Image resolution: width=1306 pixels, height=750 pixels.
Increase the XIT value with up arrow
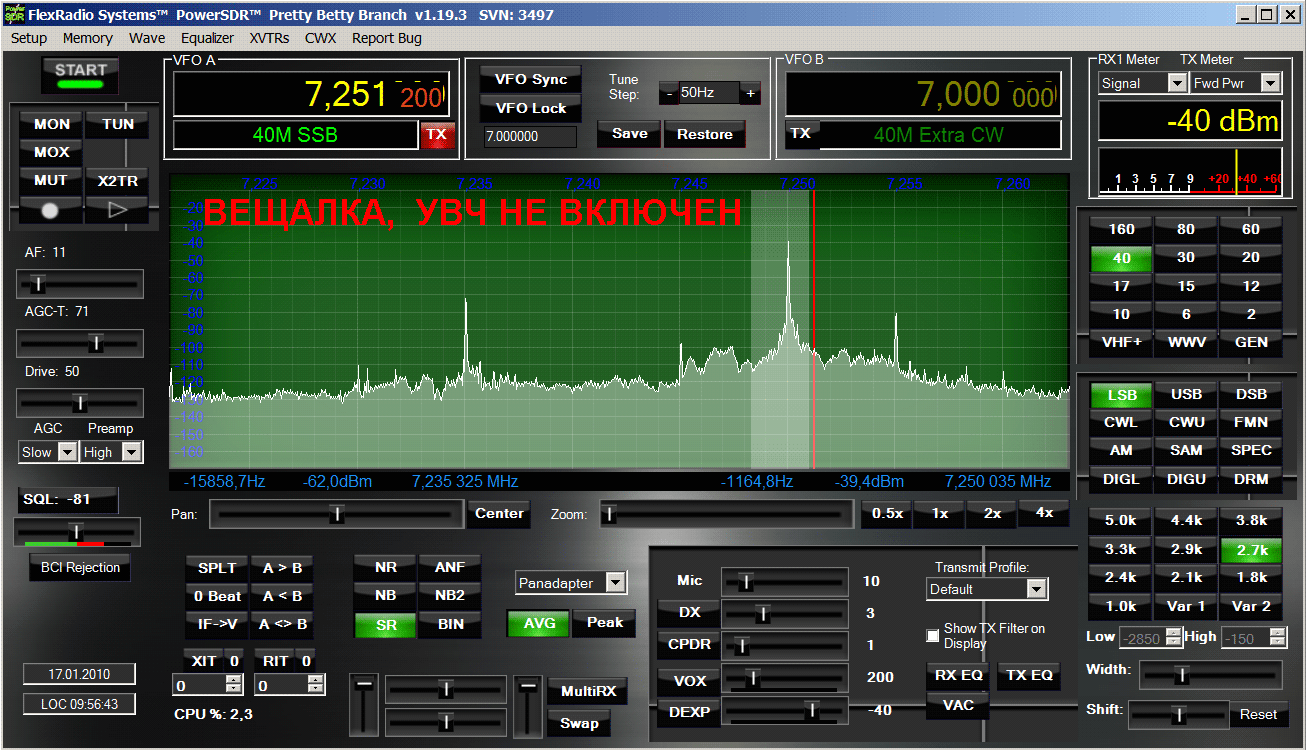(234, 681)
